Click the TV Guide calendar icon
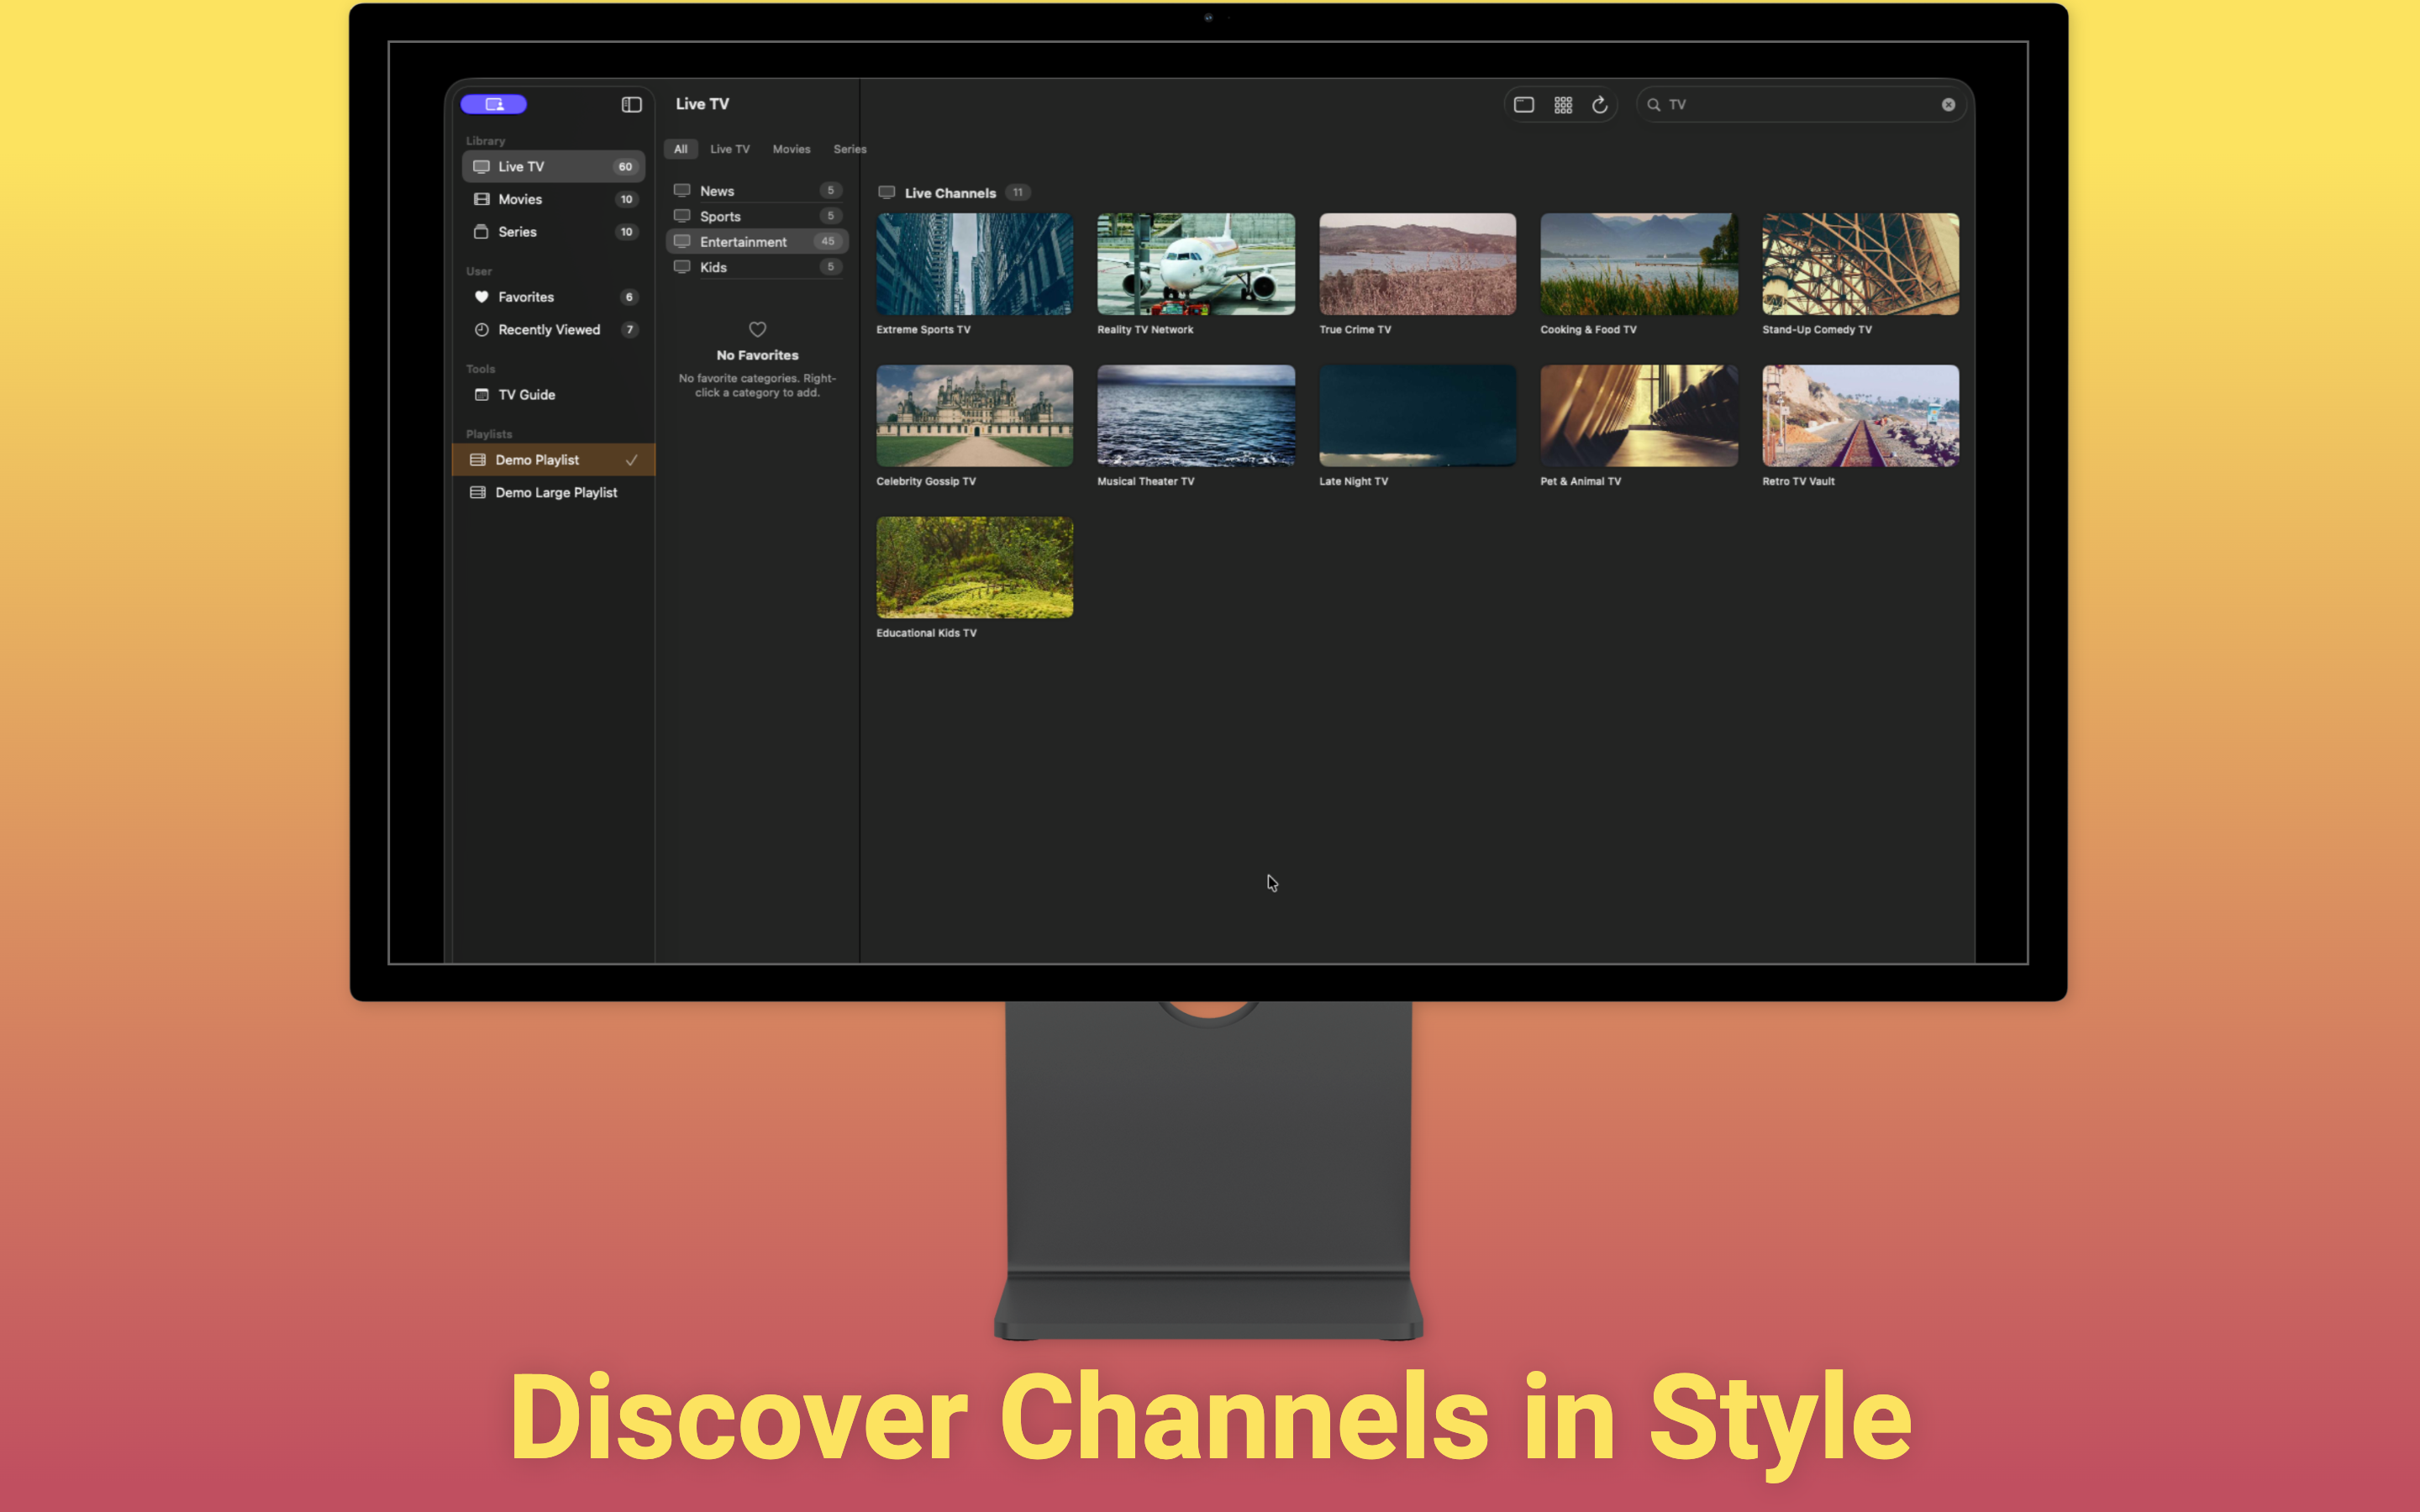 pos(481,394)
